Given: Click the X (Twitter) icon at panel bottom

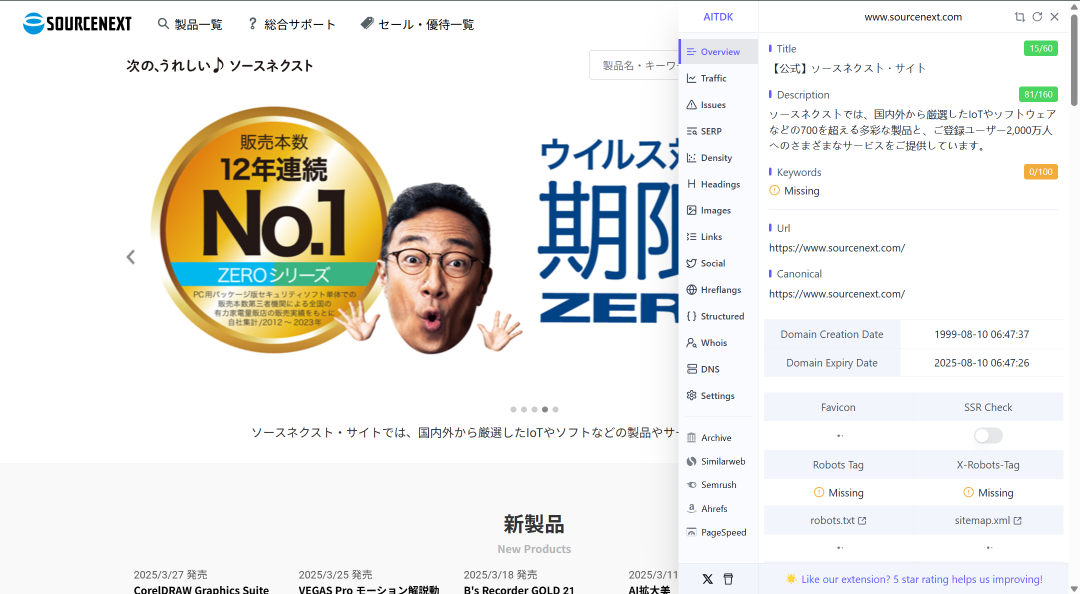Looking at the screenshot, I should (707, 579).
